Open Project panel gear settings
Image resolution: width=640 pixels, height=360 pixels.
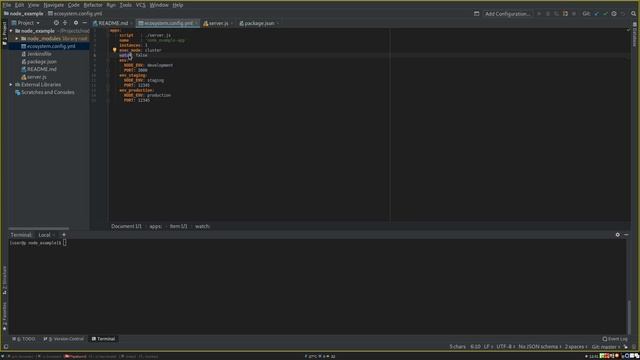coord(76,23)
